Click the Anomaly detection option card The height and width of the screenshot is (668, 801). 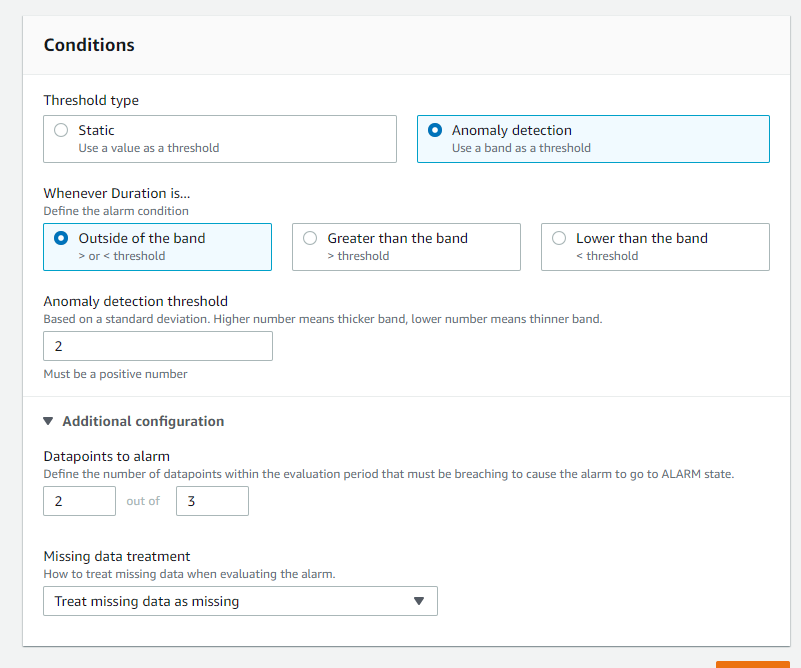tap(592, 138)
